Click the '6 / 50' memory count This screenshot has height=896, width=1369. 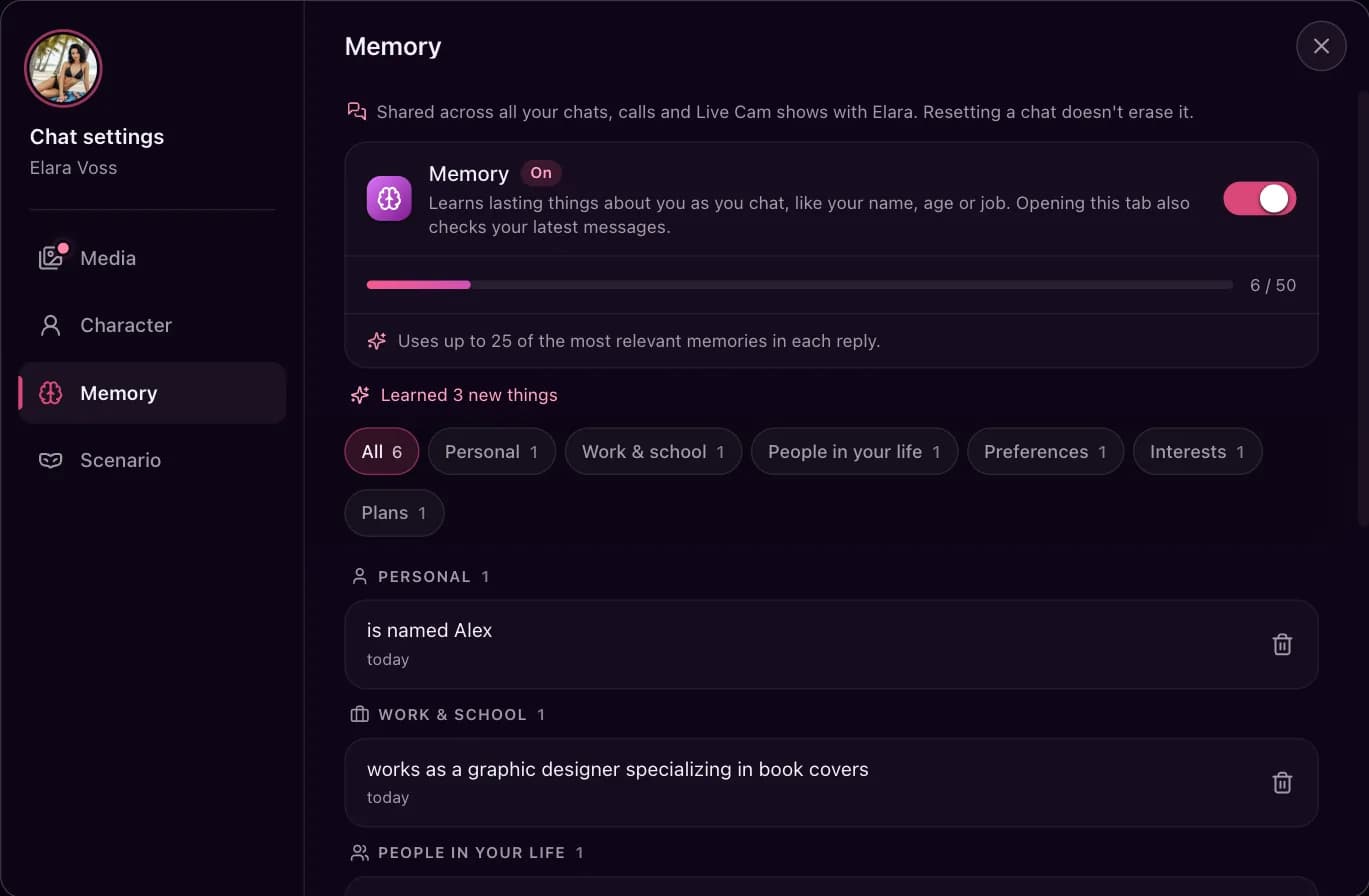coord(1273,285)
